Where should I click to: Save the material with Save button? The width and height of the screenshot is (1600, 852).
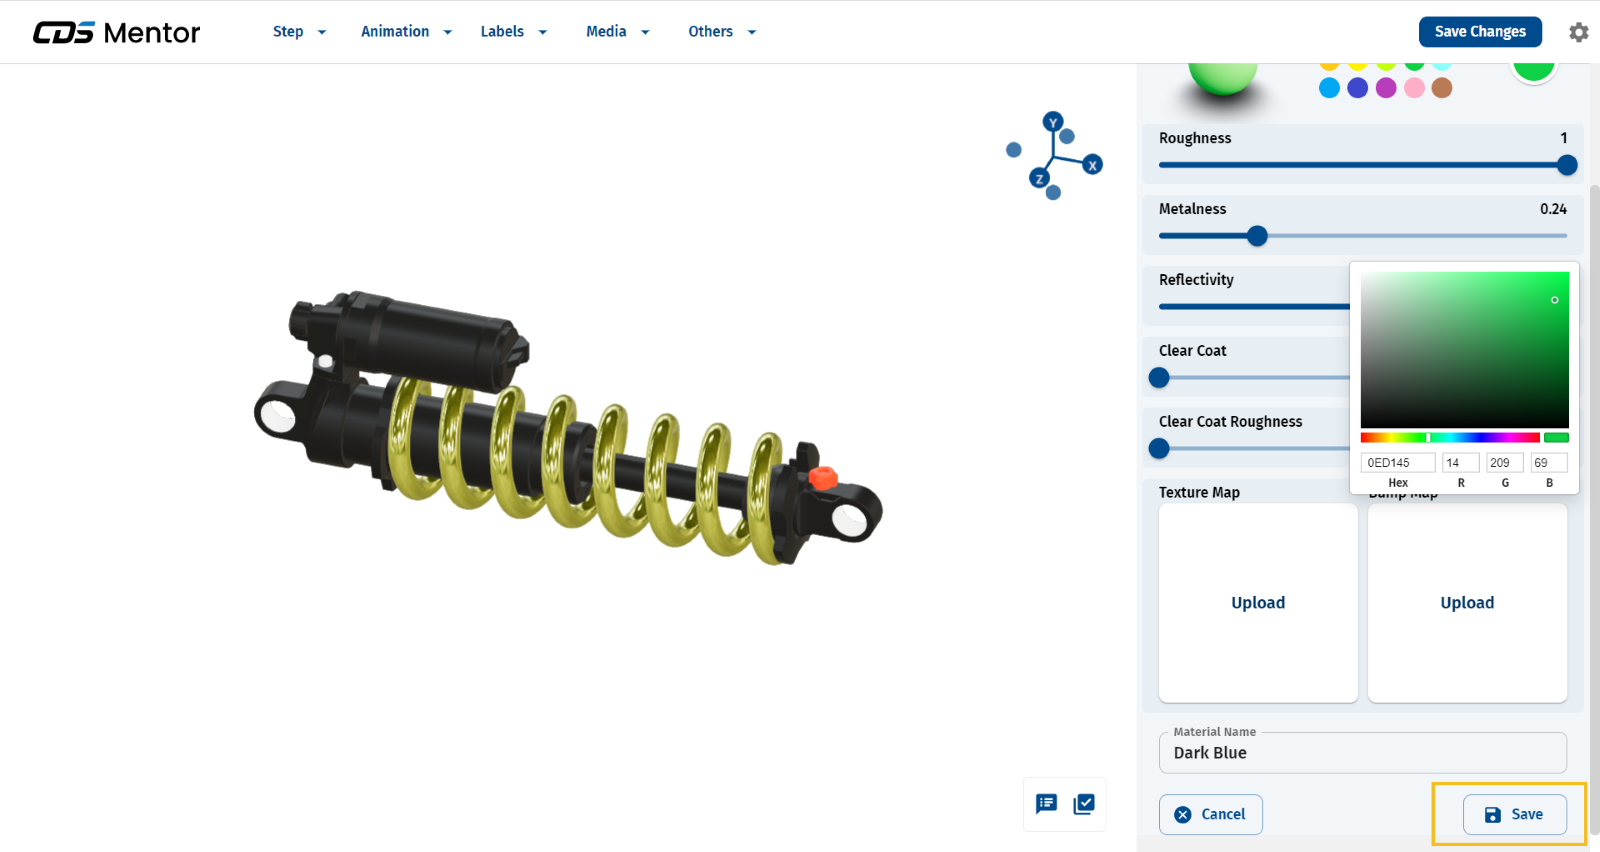point(1514,814)
